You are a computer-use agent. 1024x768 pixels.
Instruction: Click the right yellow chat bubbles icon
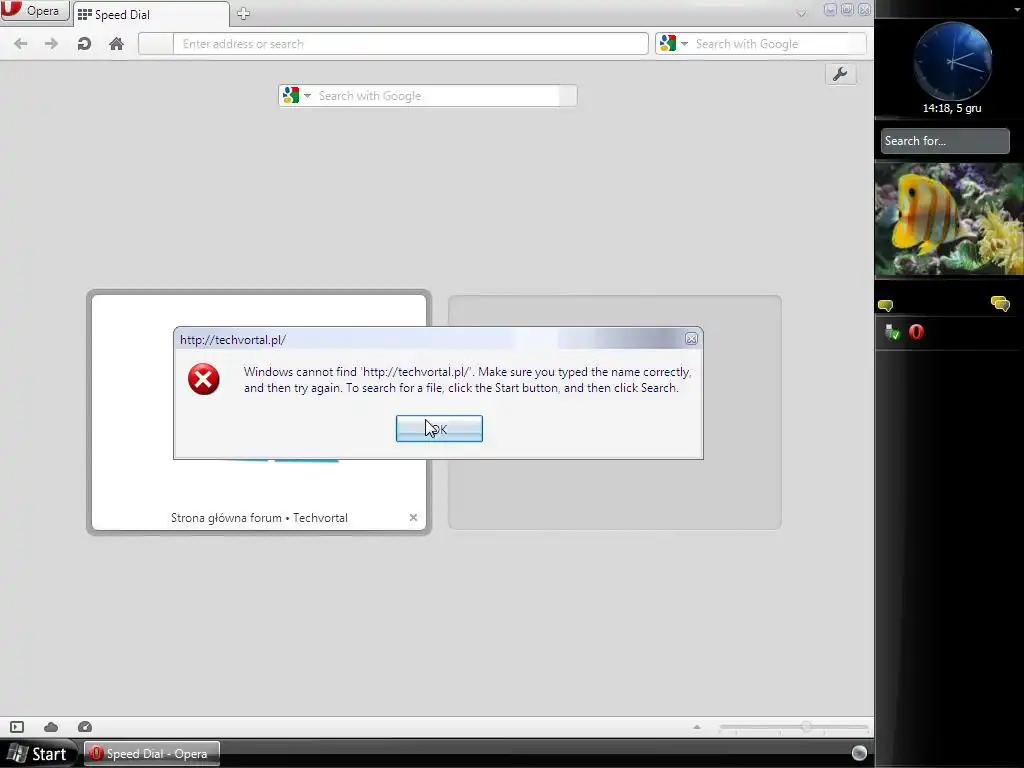coord(1000,304)
